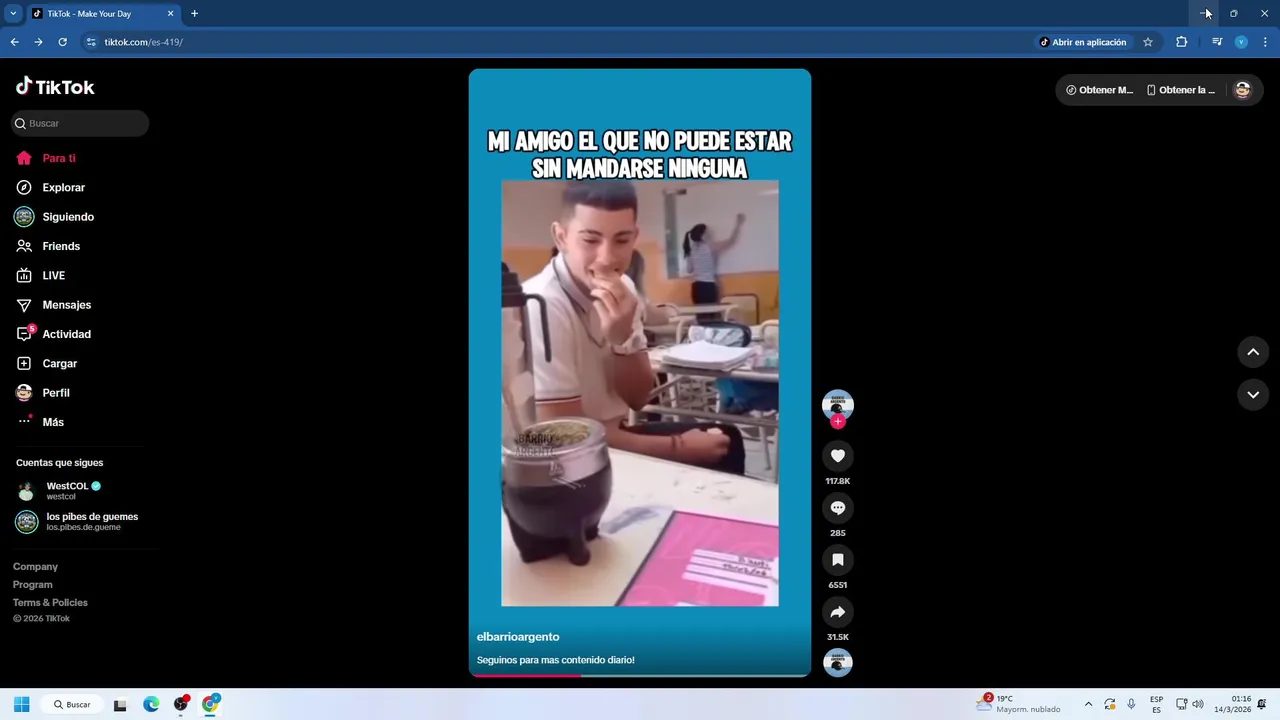Viewport: 1280px width, 720px height.
Task: Seek in the video progress bar
Action: point(640,675)
